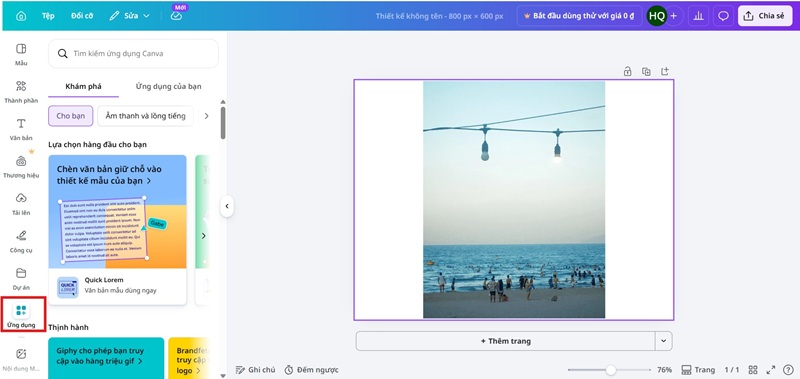Image resolution: width=800 pixels, height=379 pixels.
Task: Add a collaborator with plus icon
Action: pos(673,16)
